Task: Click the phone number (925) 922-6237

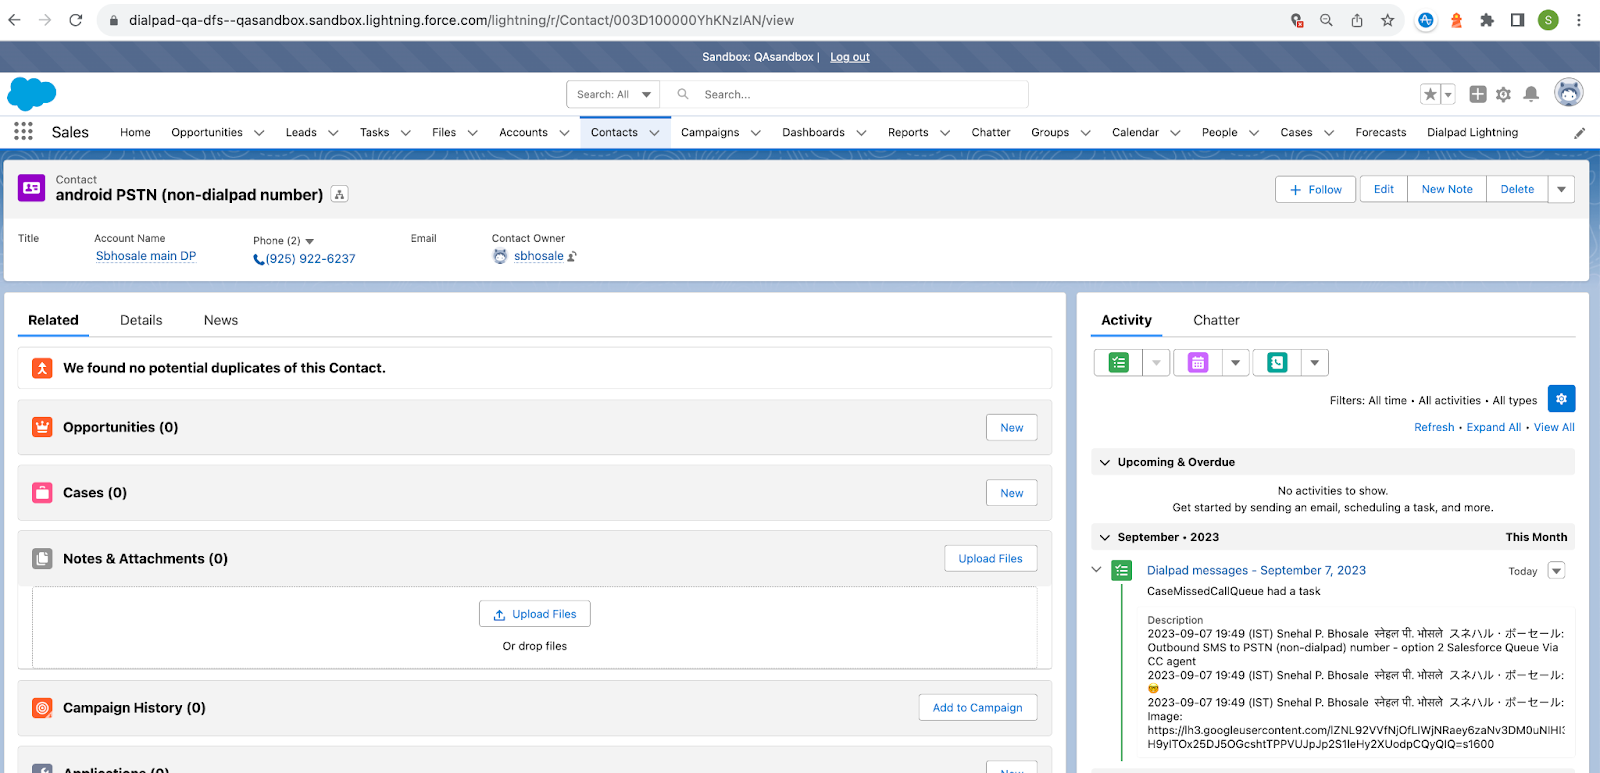Action: point(311,259)
